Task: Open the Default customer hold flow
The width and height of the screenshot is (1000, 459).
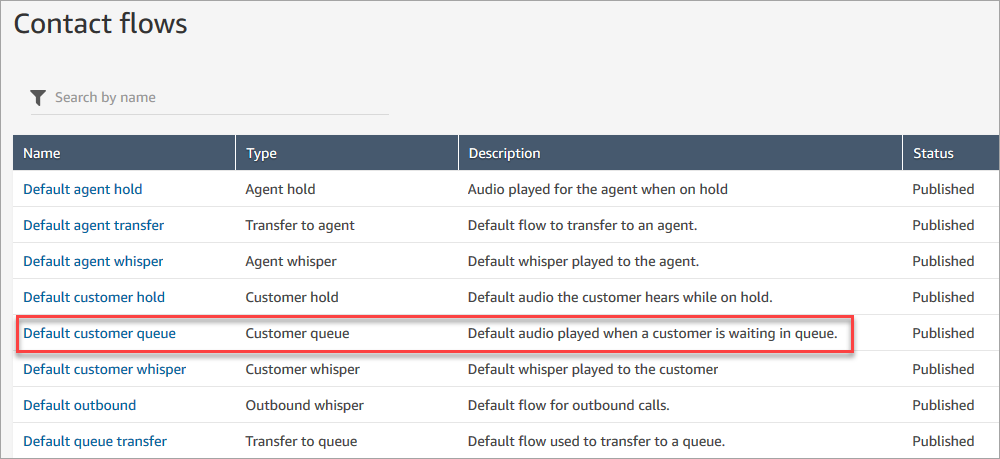Action: click(94, 297)
